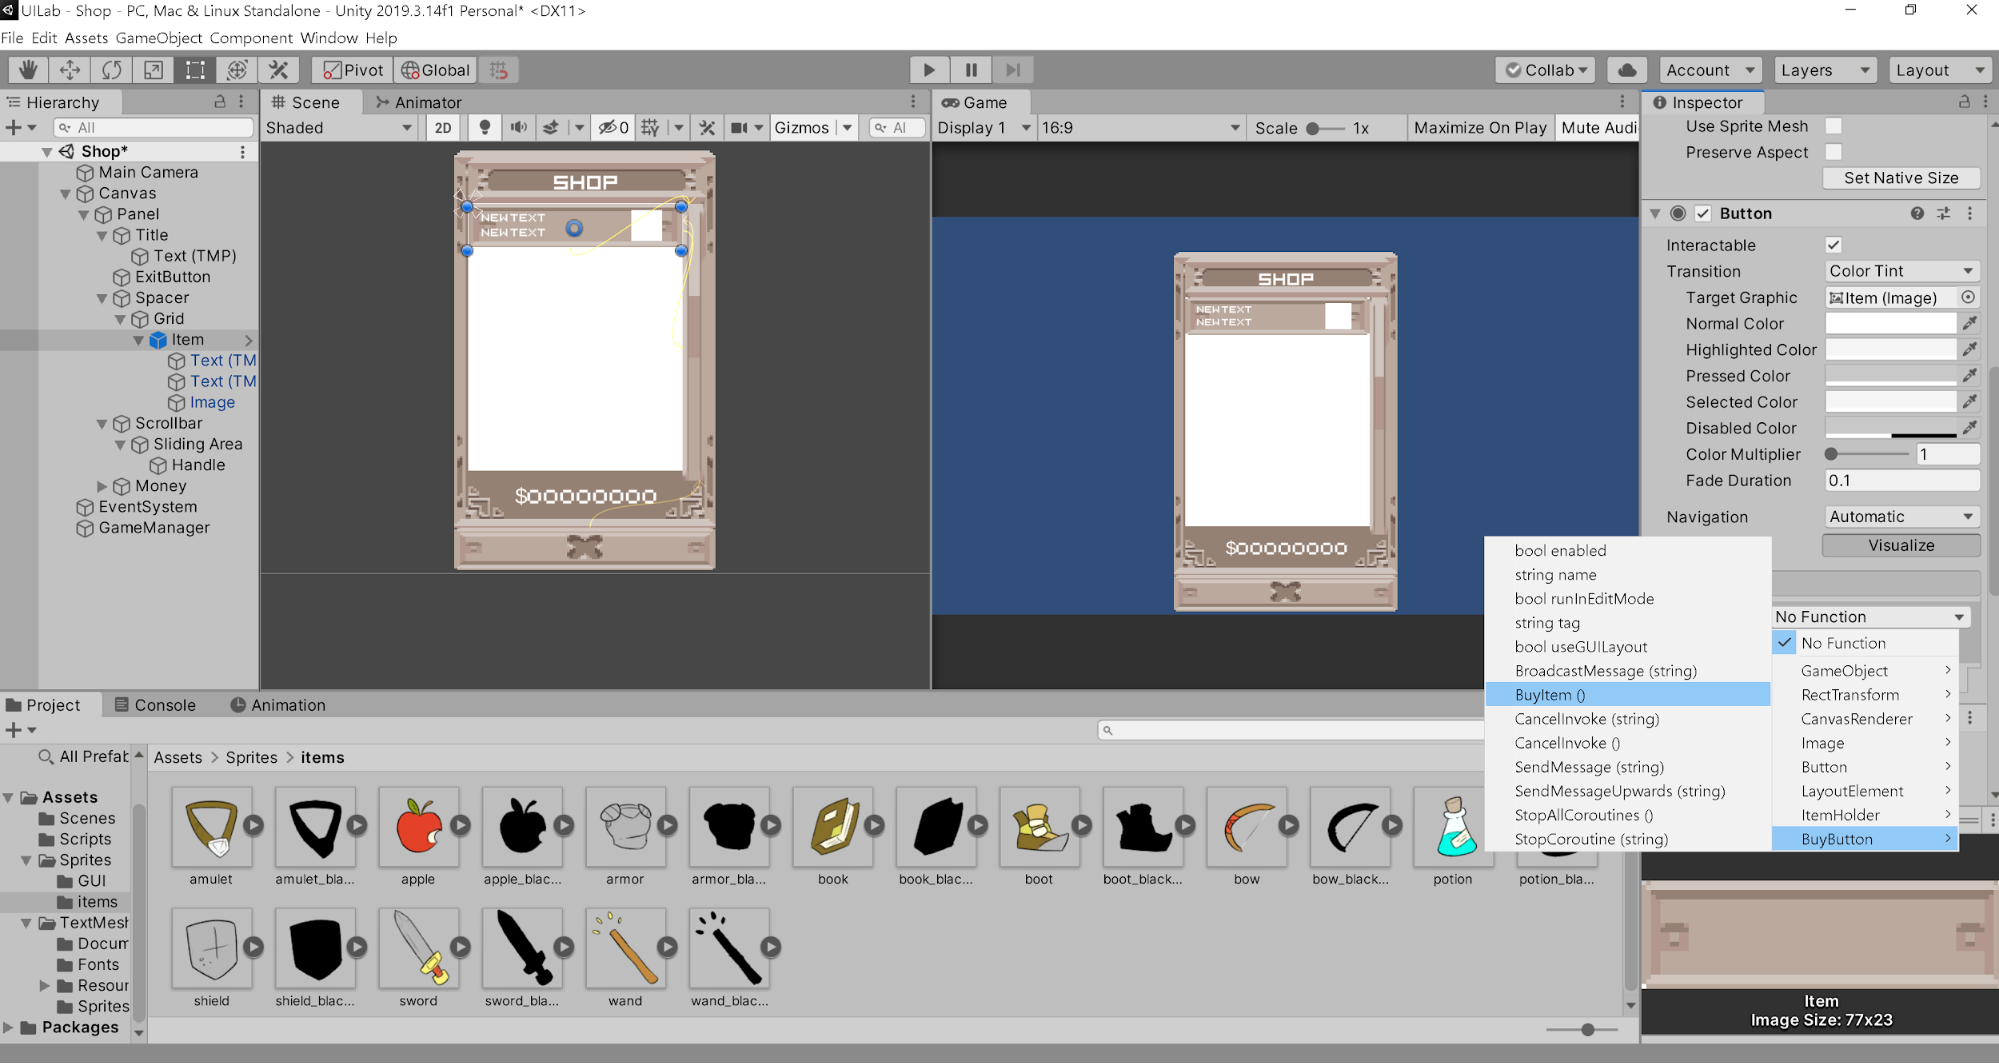Click the Visualize button
Screen dimensions: 1999x1064
(x=1901, y=545)
